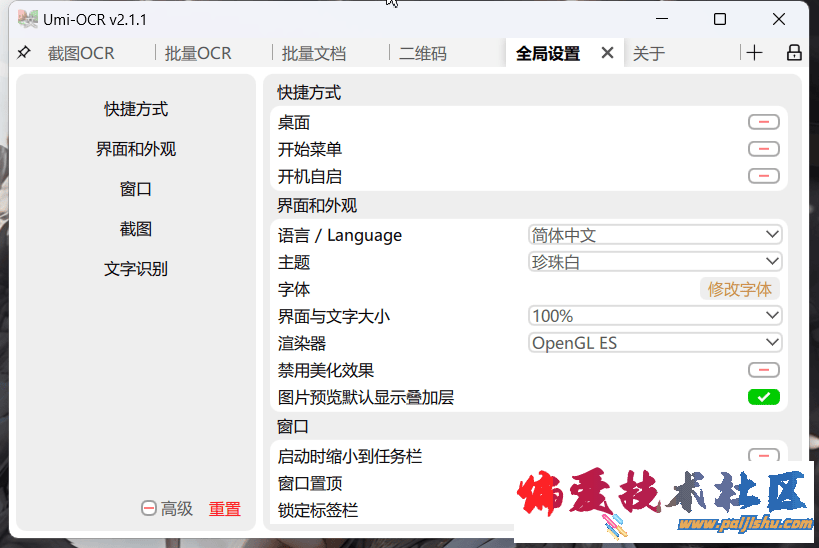Image resolution: width=819 pixels, height=548 pixels.
Task: Open the 界面与文字大小 scale dropdown
Action: click(655, 316)
